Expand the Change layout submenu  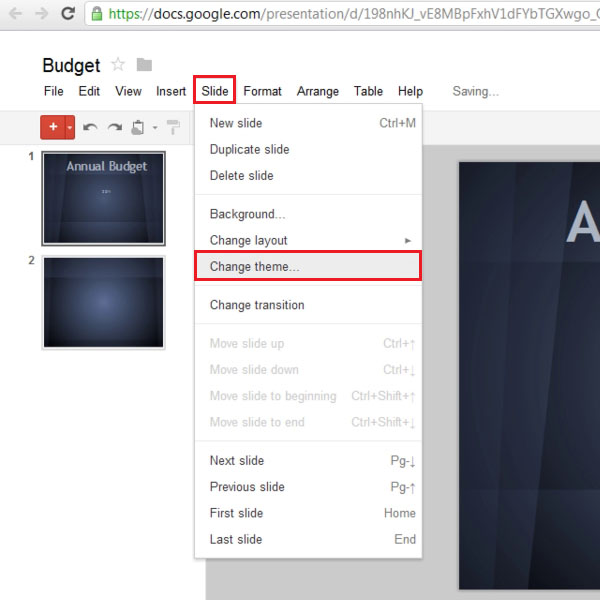308,240
